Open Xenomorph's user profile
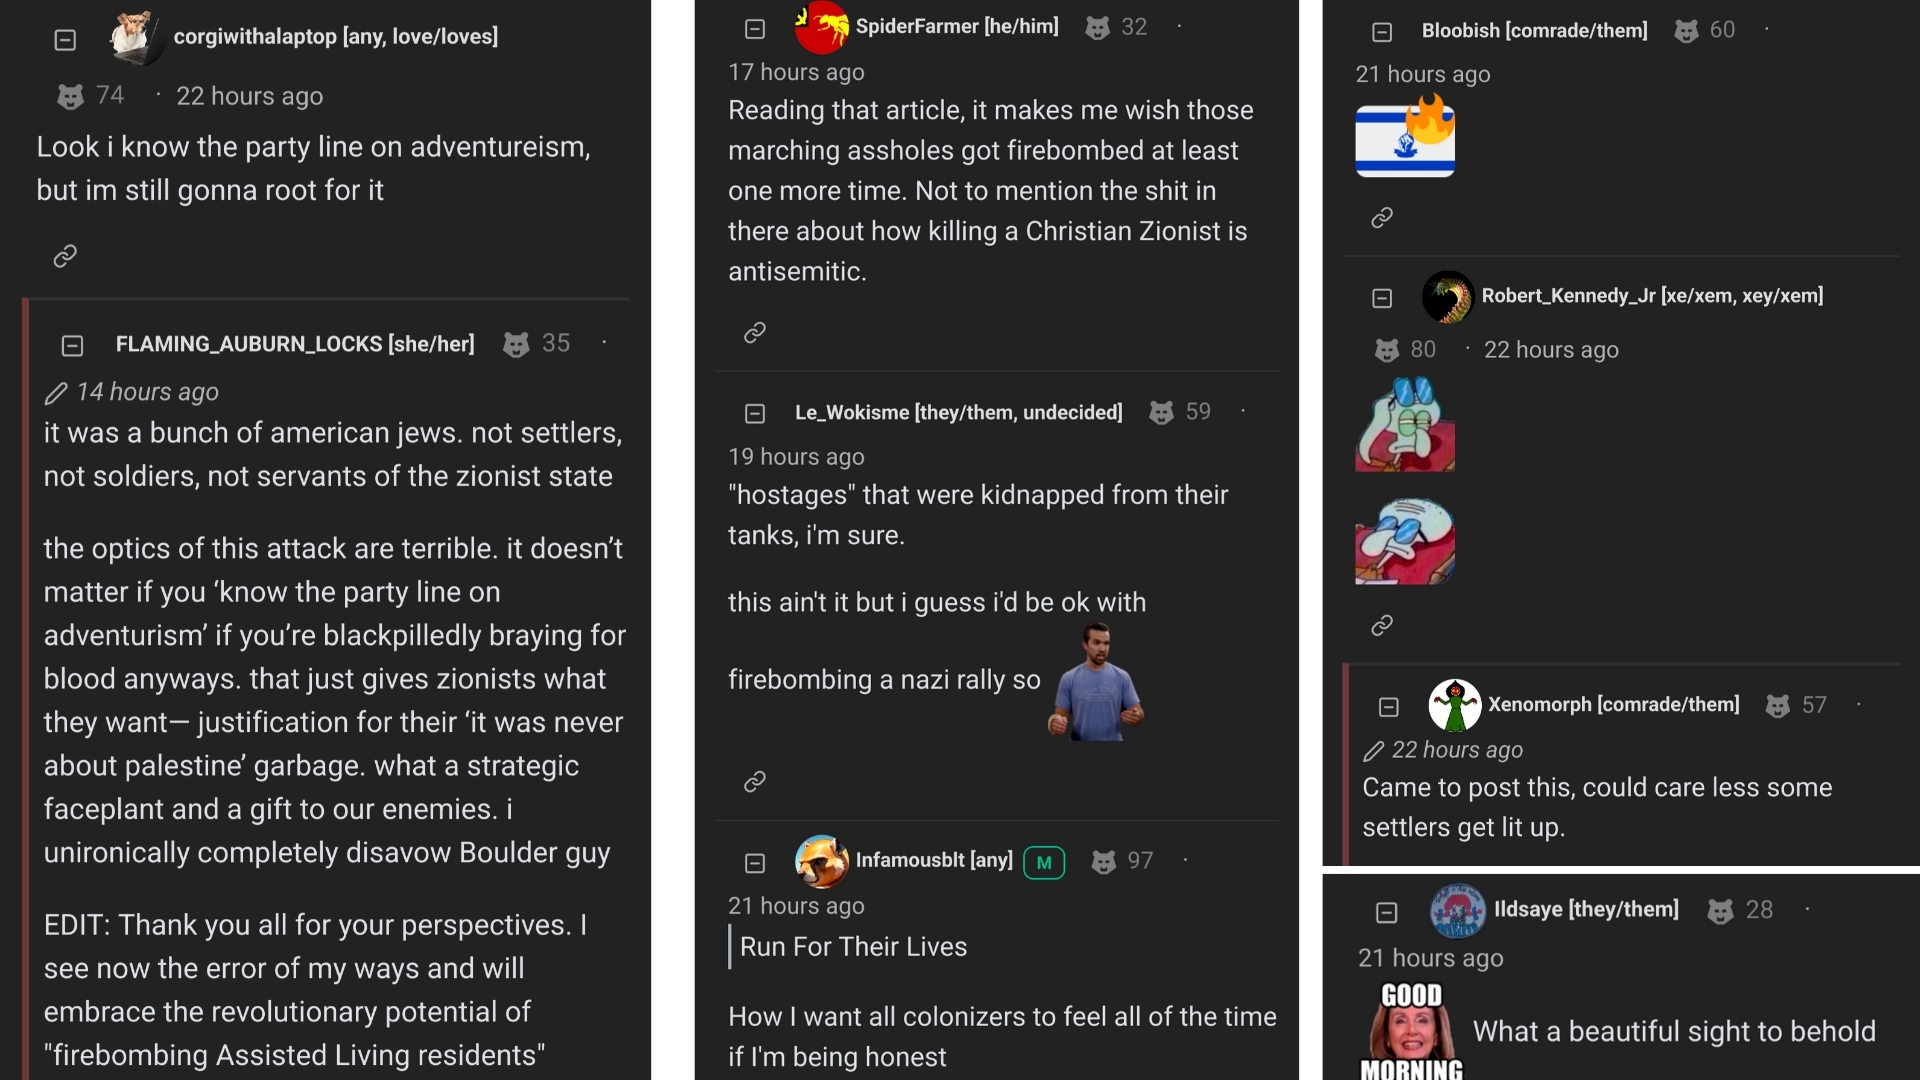1920x1080 pixels. point(1613,704)
